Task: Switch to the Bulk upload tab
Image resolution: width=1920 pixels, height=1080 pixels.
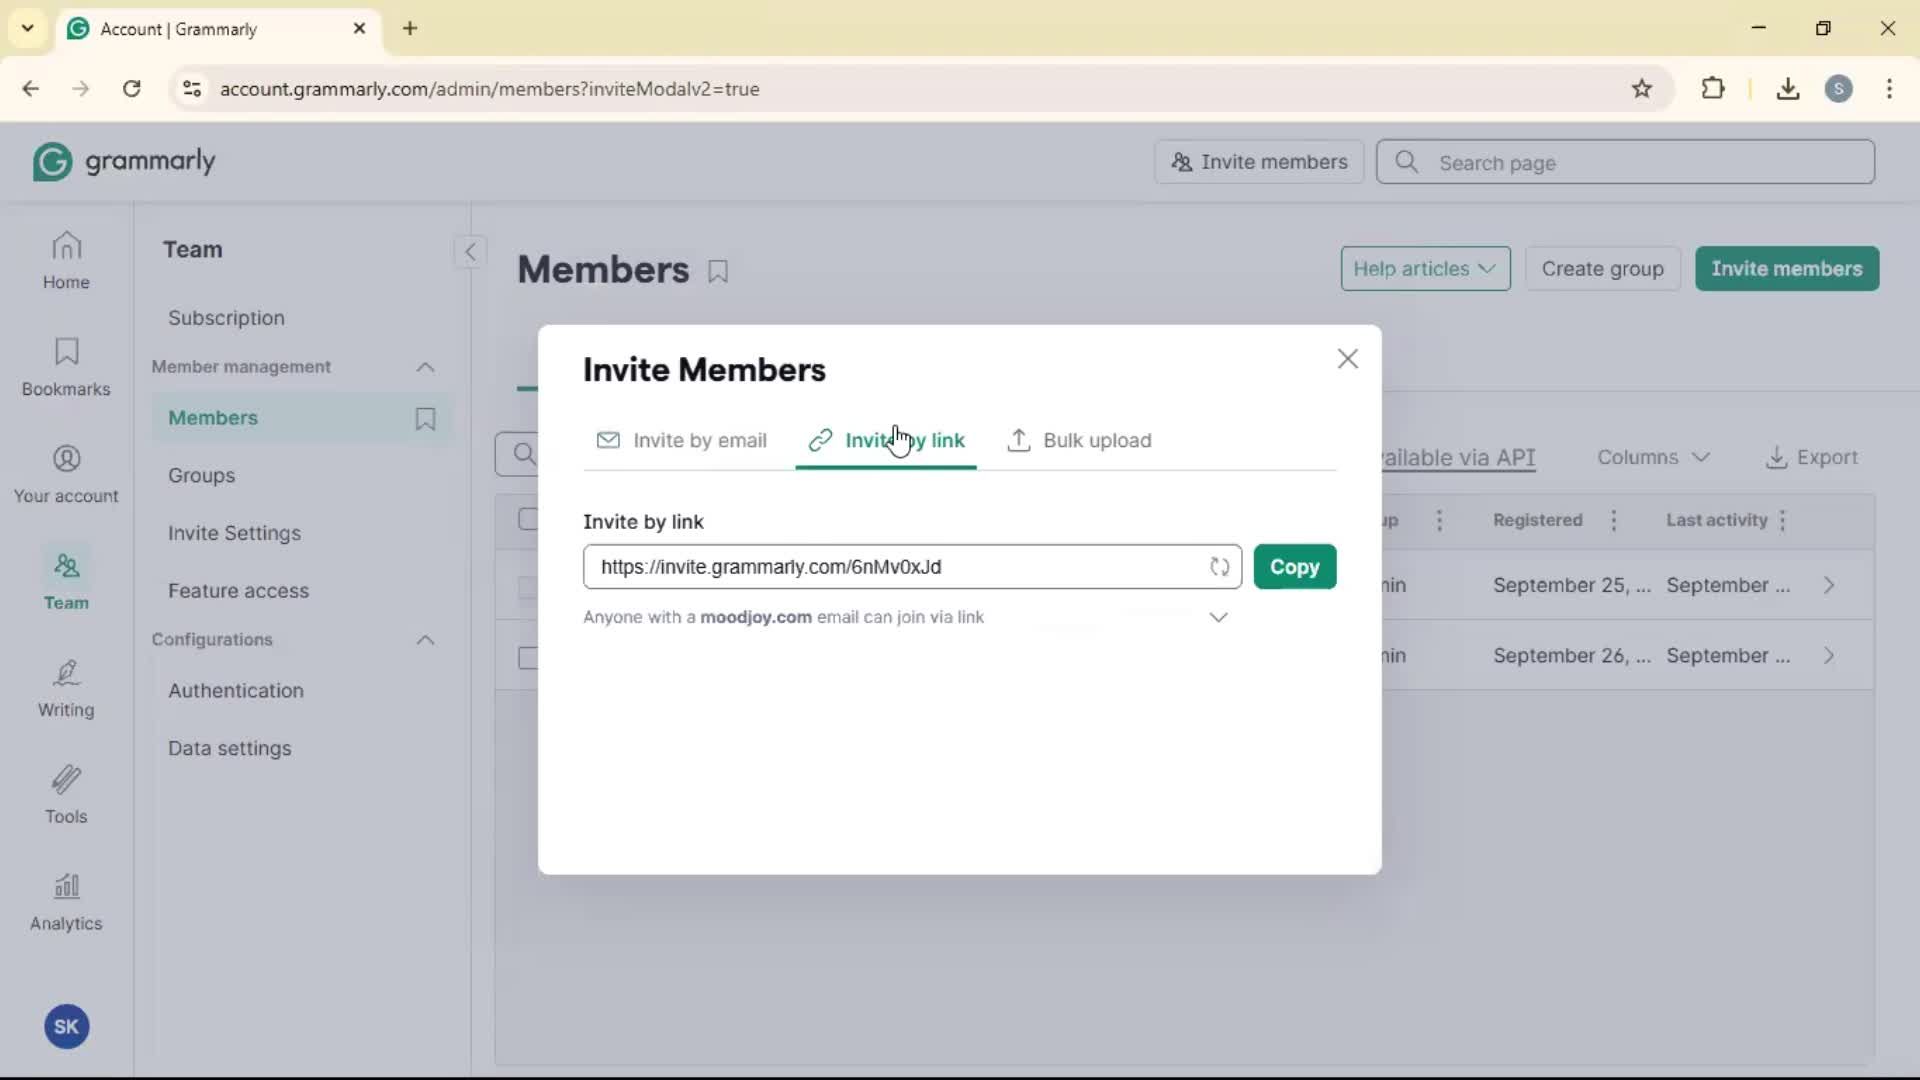Action: (x=1080, y=441)
